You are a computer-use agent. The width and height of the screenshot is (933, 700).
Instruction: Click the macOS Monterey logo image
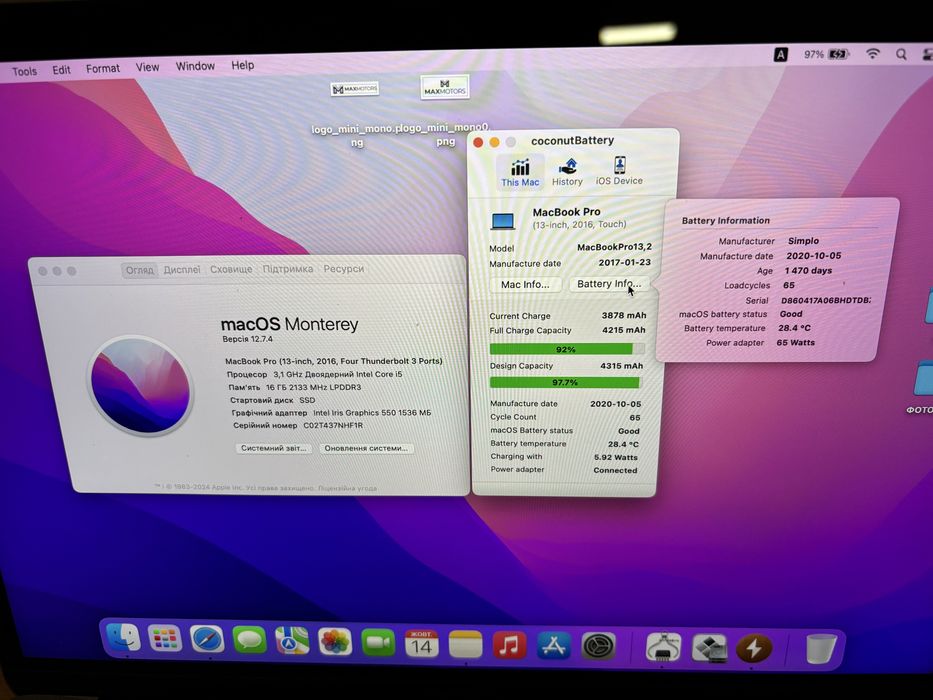tap(141, 386)
